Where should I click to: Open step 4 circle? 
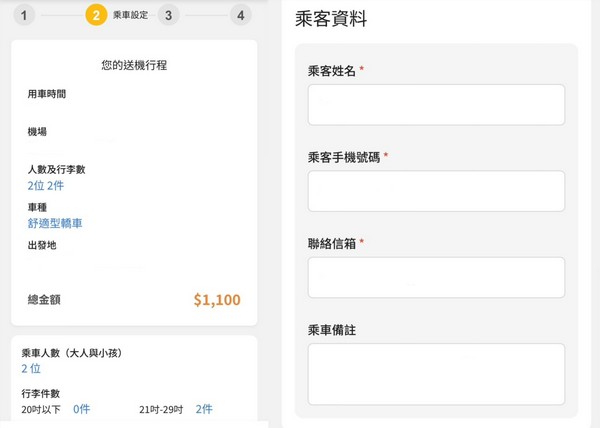click(x=241, y=15)
